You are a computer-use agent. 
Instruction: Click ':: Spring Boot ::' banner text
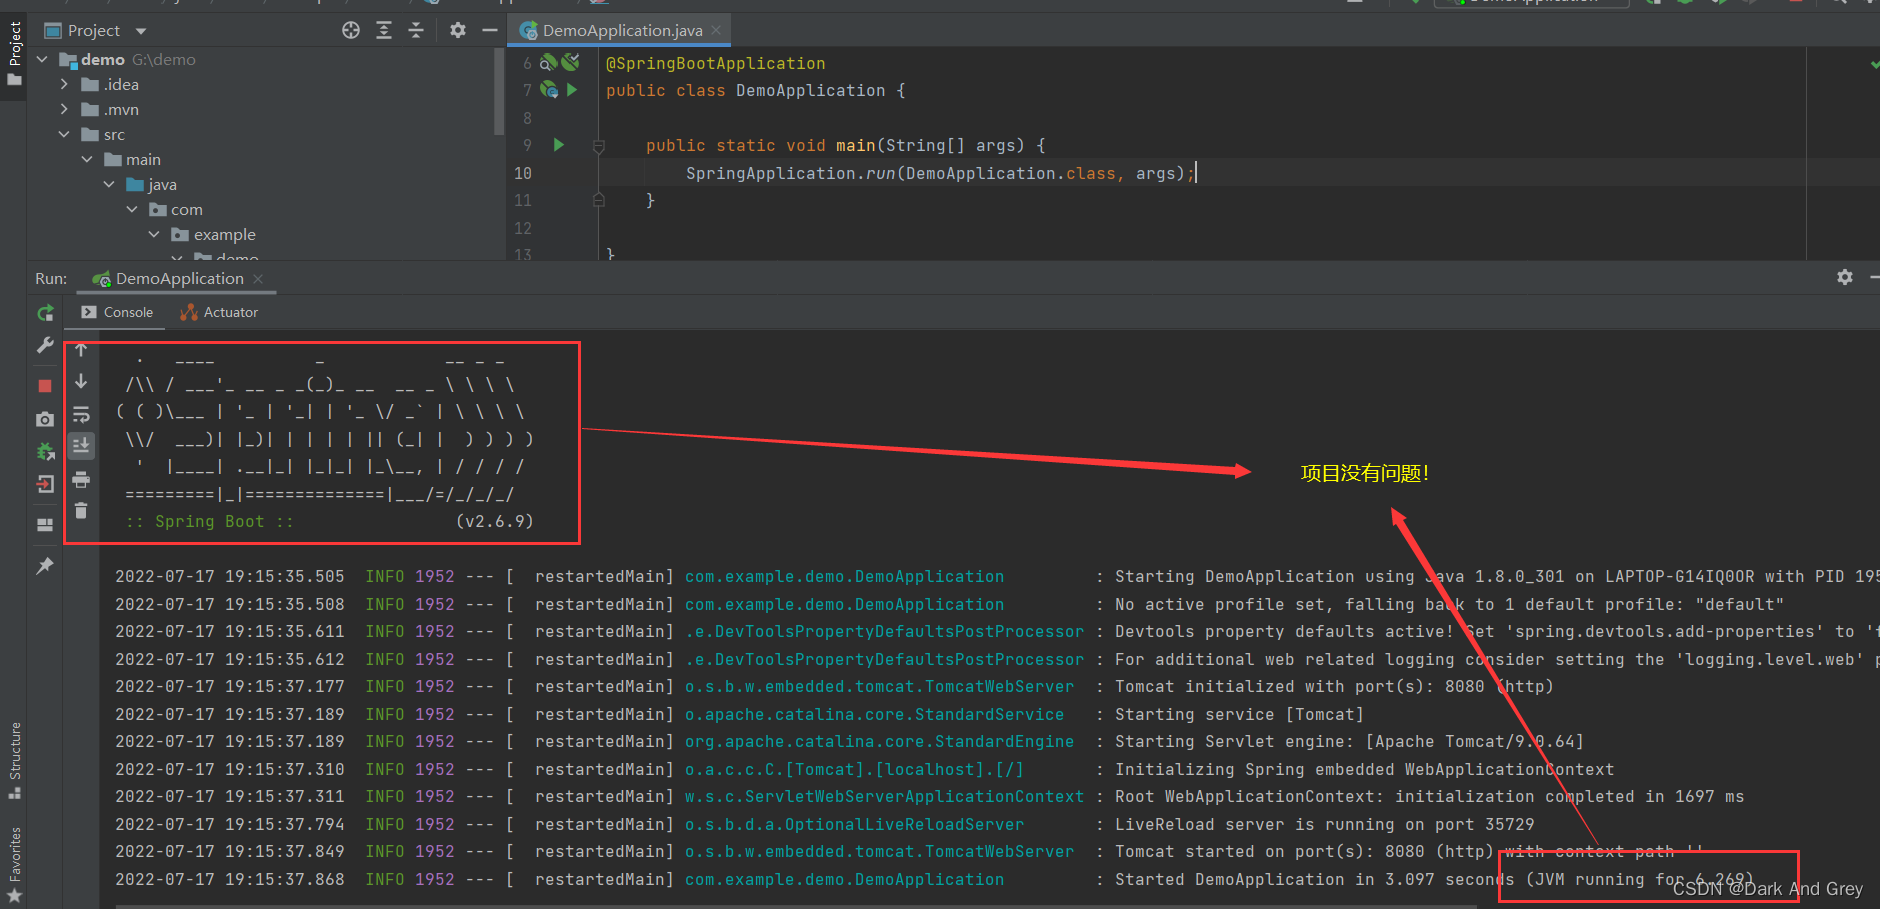209,521
